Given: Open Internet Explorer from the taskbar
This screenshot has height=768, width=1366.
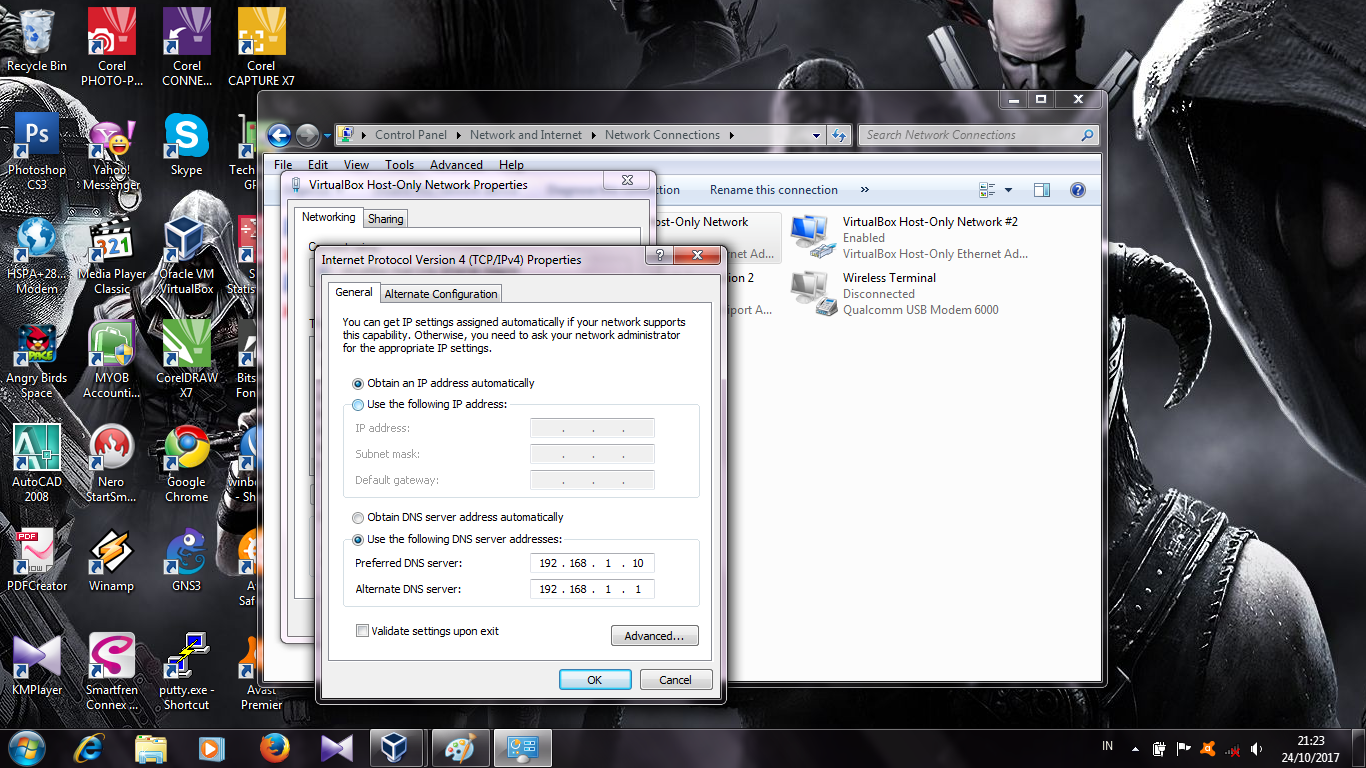Looking at the screenshot, I should coord(90,748).
